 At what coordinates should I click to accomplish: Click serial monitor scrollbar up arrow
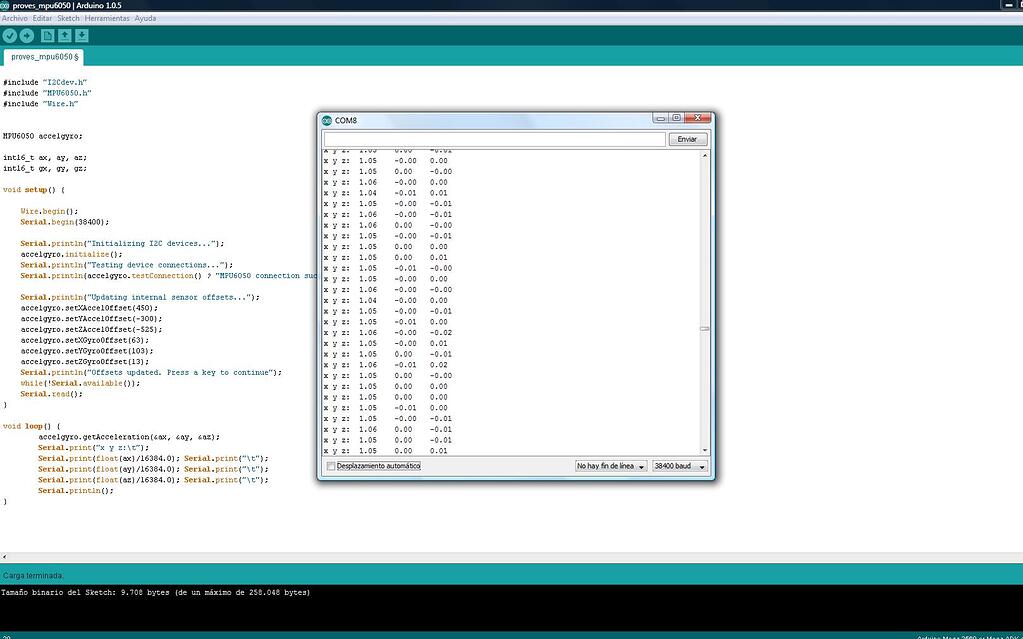click(705, 156)
